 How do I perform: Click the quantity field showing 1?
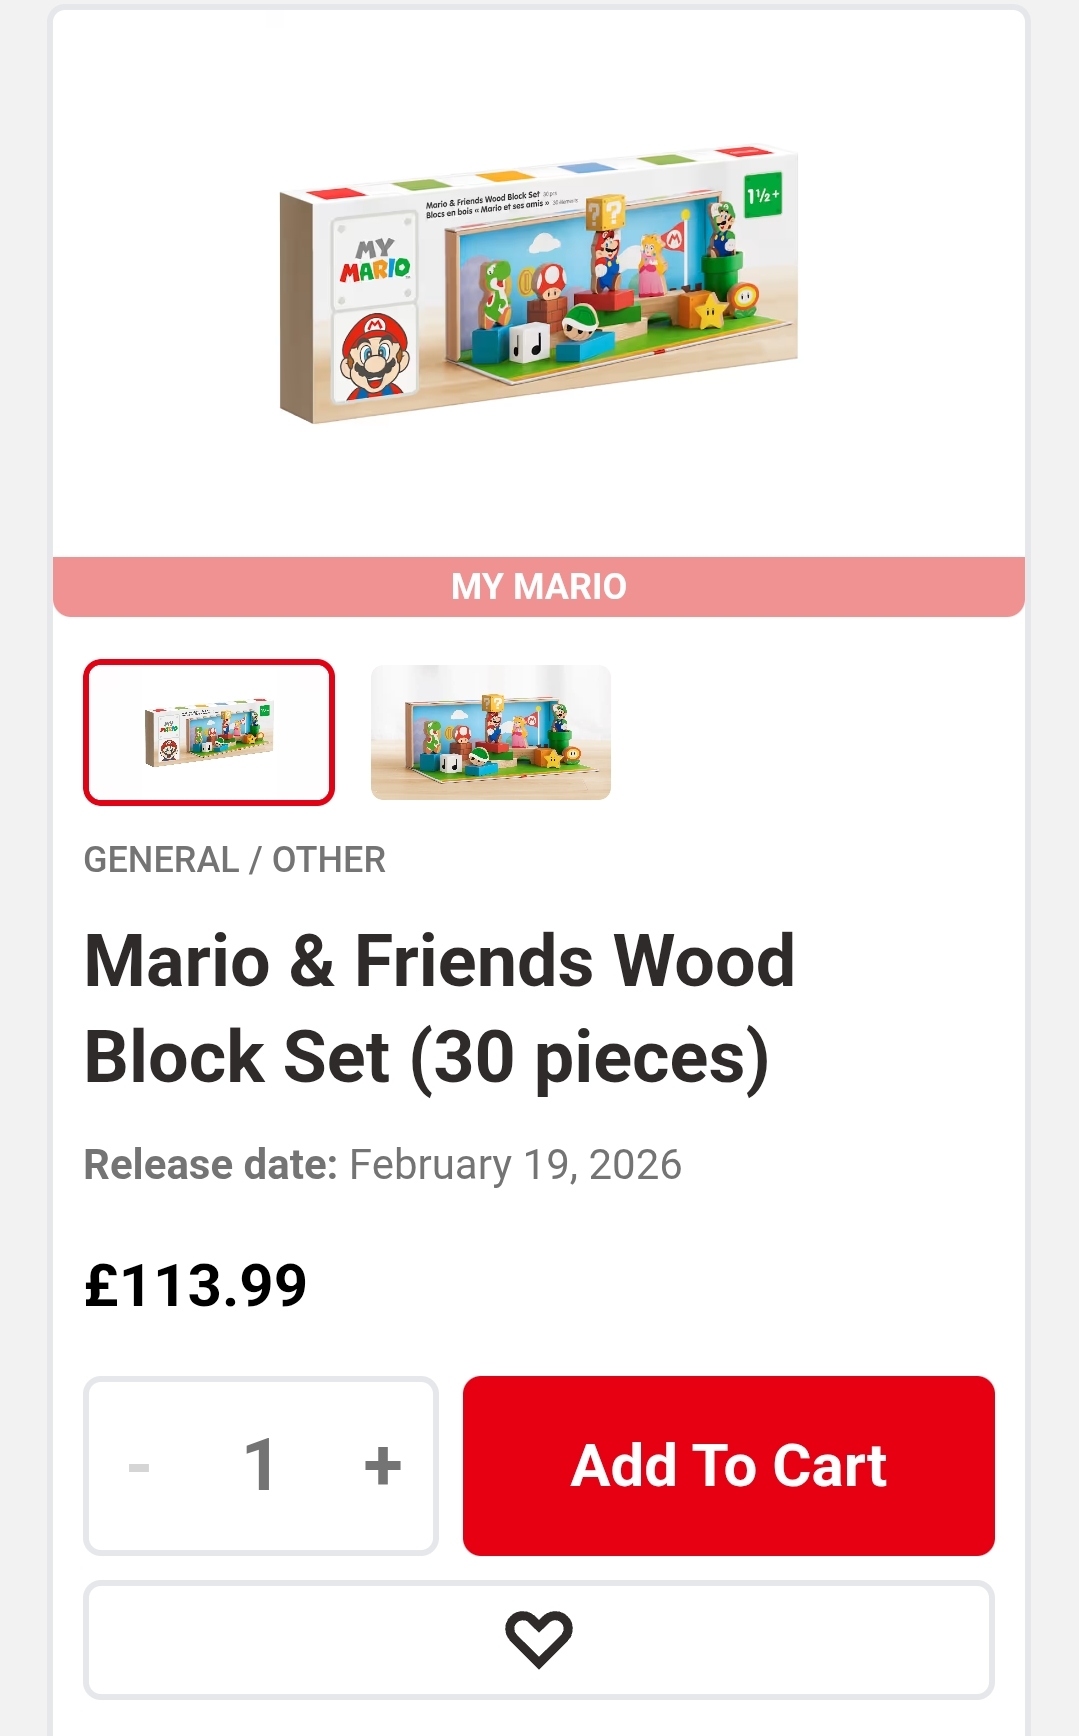260,1466
